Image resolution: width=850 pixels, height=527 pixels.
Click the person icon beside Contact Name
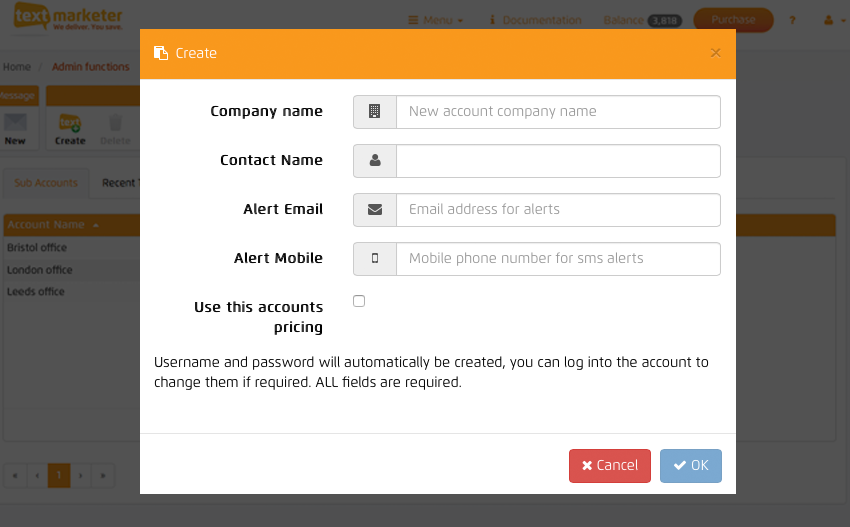click(375, 161)
